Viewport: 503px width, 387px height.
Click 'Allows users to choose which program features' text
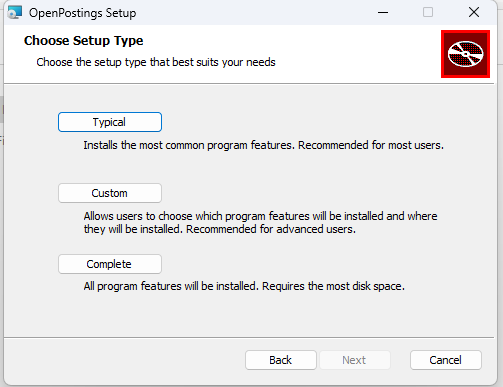(x=260, y=223)
